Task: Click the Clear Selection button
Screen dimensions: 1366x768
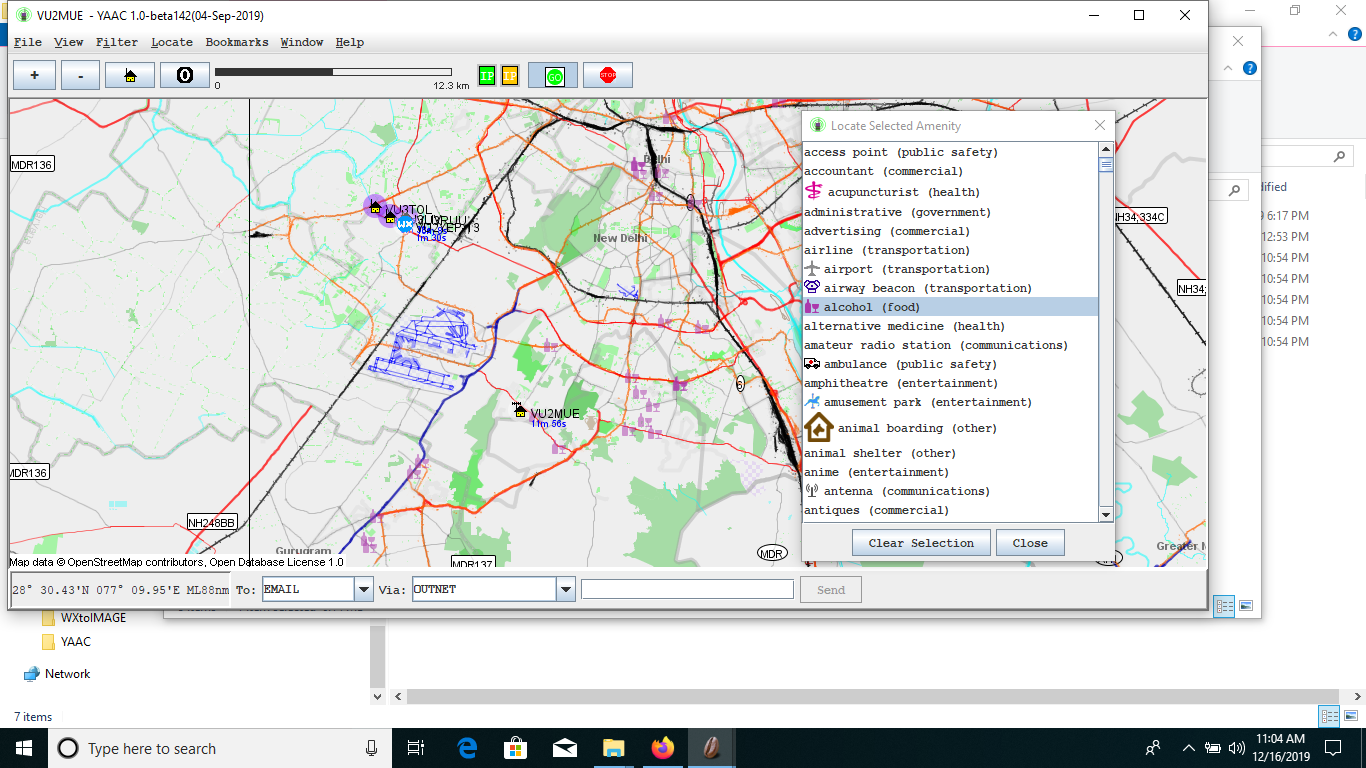Action: (x=921, y=543)
